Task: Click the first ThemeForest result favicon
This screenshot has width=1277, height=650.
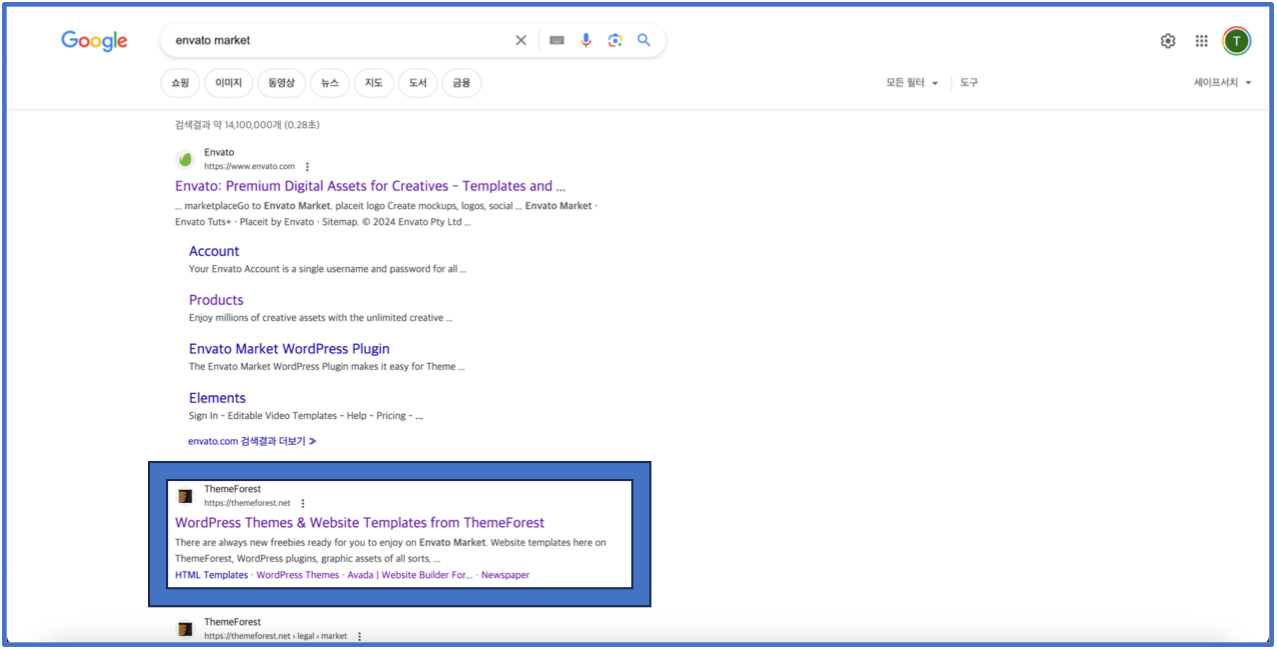Action: tap(185, 496)
